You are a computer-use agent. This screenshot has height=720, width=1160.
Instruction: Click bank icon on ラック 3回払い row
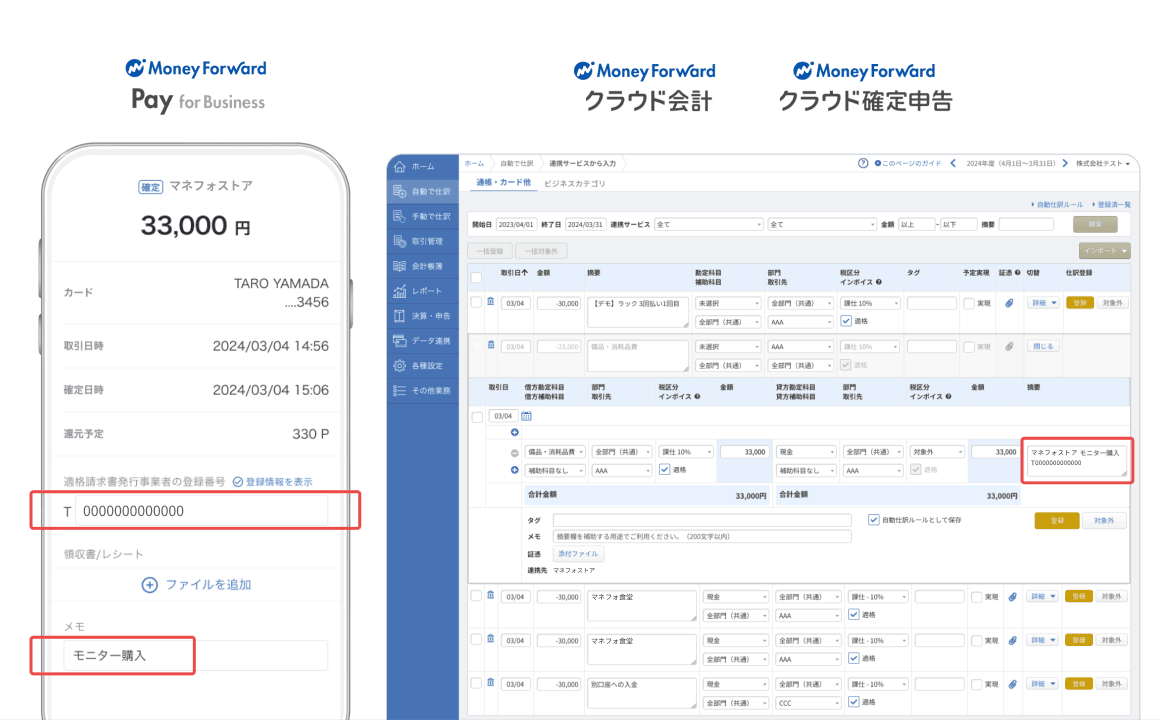tap(490, 302)
